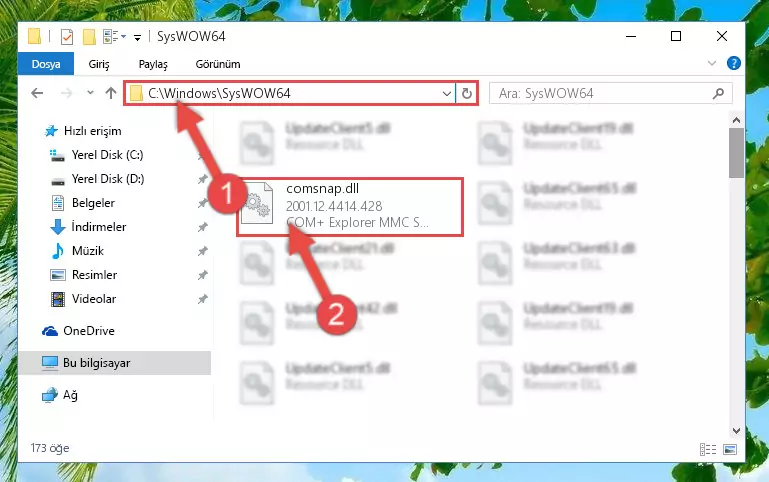Click the pin icon next to Resimler
Image resolution: width=769 pixels, height=482 pixels.
tap(202, 276)
